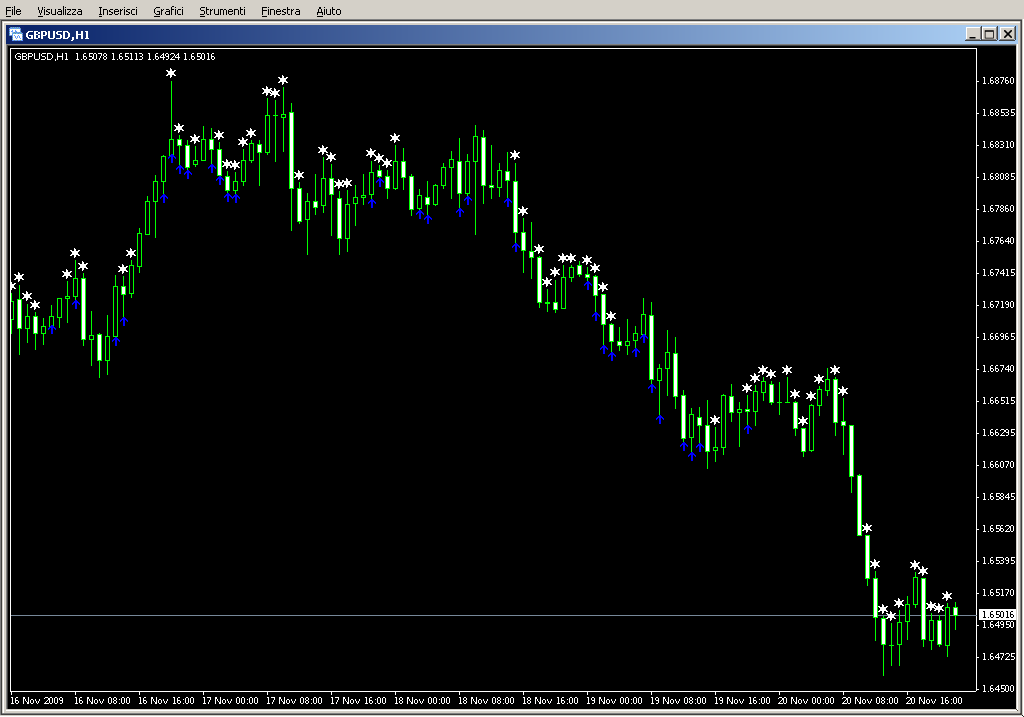Viewport: 1024px width, 717px height.
Task: Click time axis label 18 Nov 08:00
Action: click(x=487, y=701)
